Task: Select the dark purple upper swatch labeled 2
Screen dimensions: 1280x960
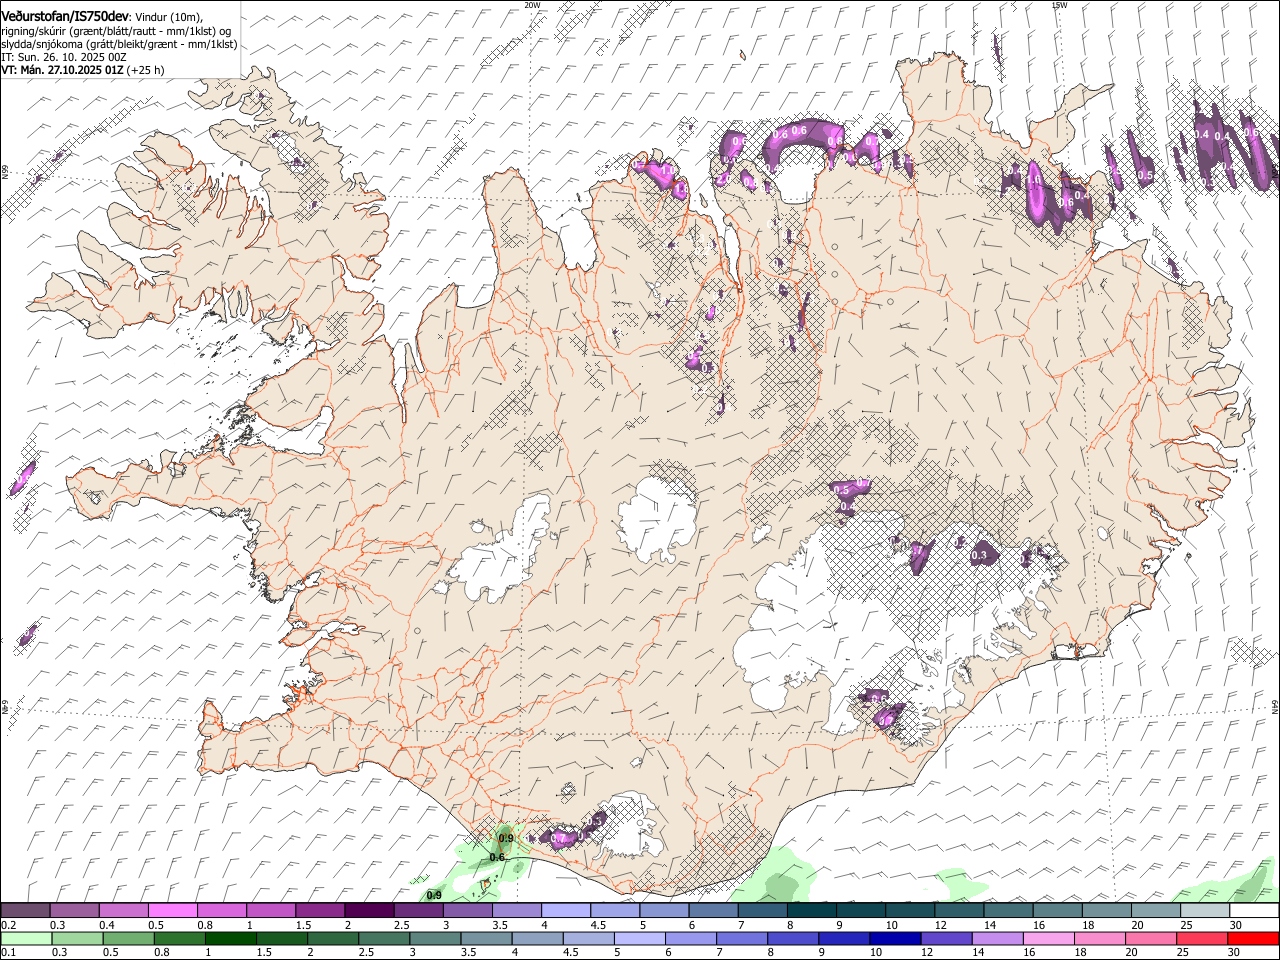Action: 369,911
